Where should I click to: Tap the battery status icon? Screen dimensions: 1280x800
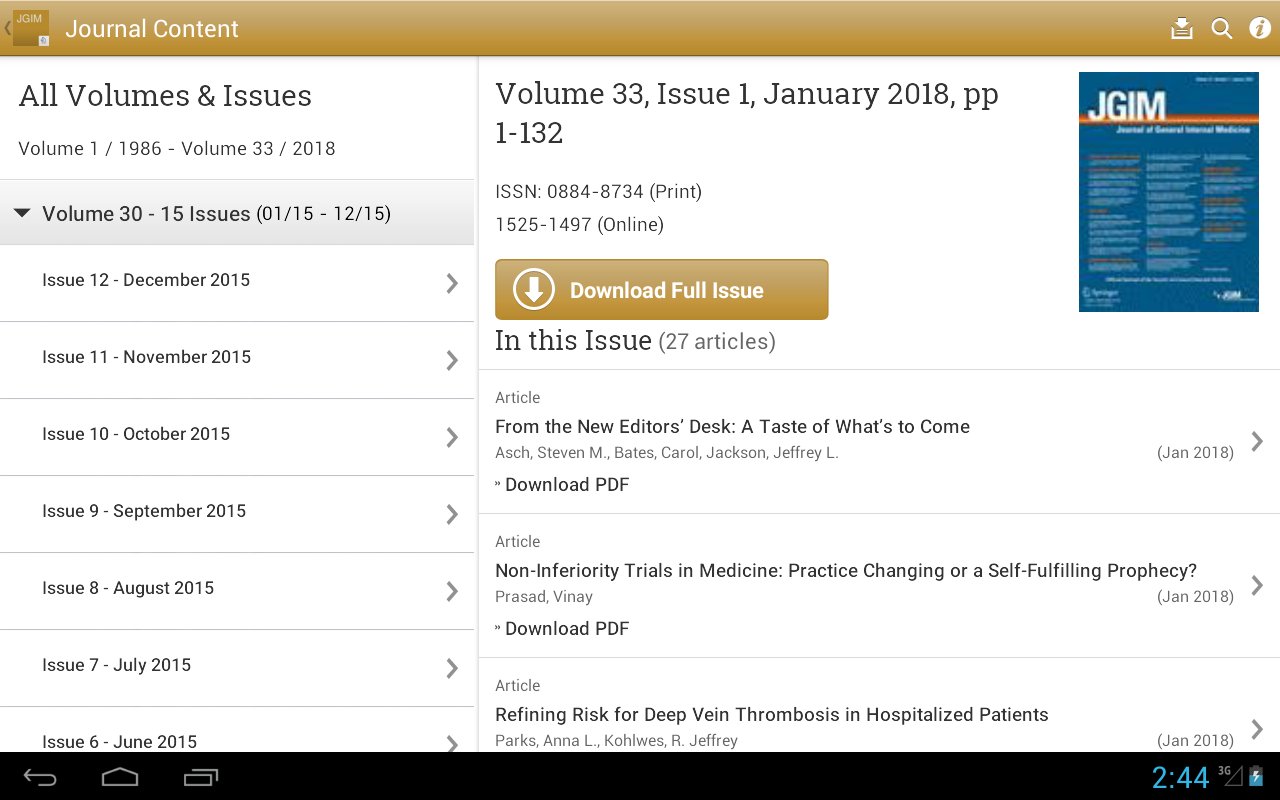pos(1256,776)
